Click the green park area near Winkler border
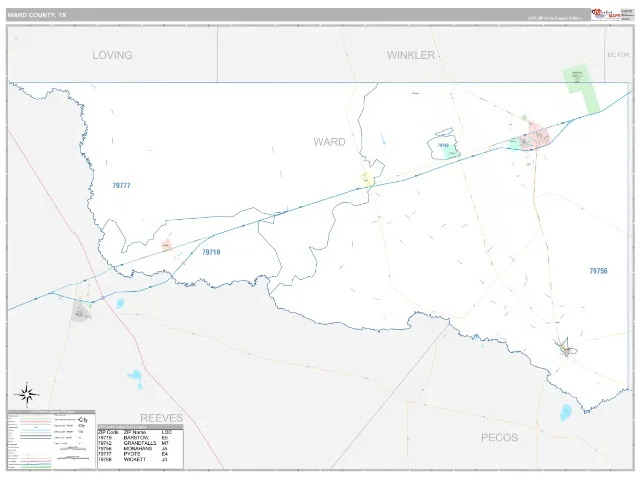The height and width of the screenshot is (480, 640). click(x=581, y=87)
